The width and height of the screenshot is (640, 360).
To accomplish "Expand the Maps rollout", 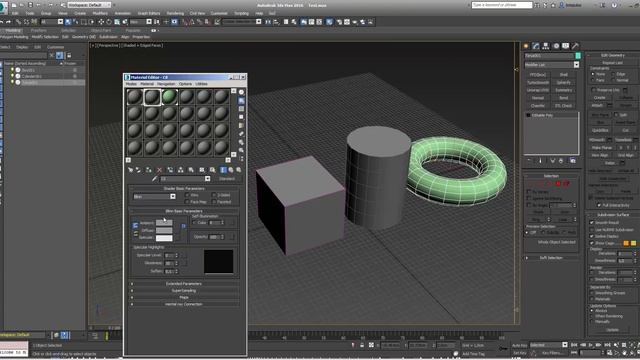I will click(x=184, y=298).
